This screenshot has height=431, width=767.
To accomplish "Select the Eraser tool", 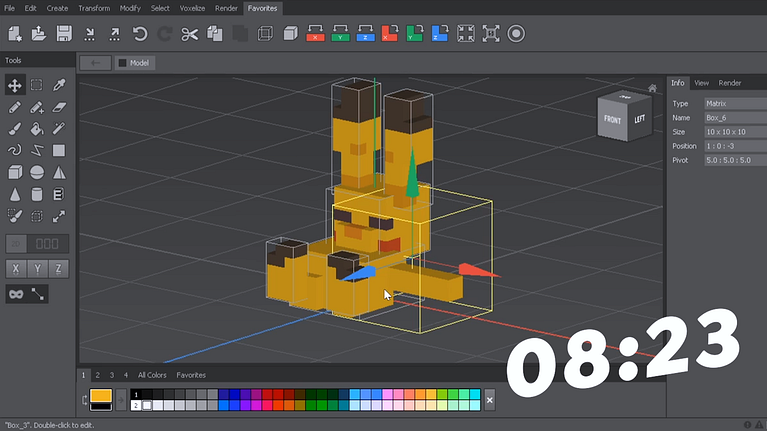I will [59, 107].
